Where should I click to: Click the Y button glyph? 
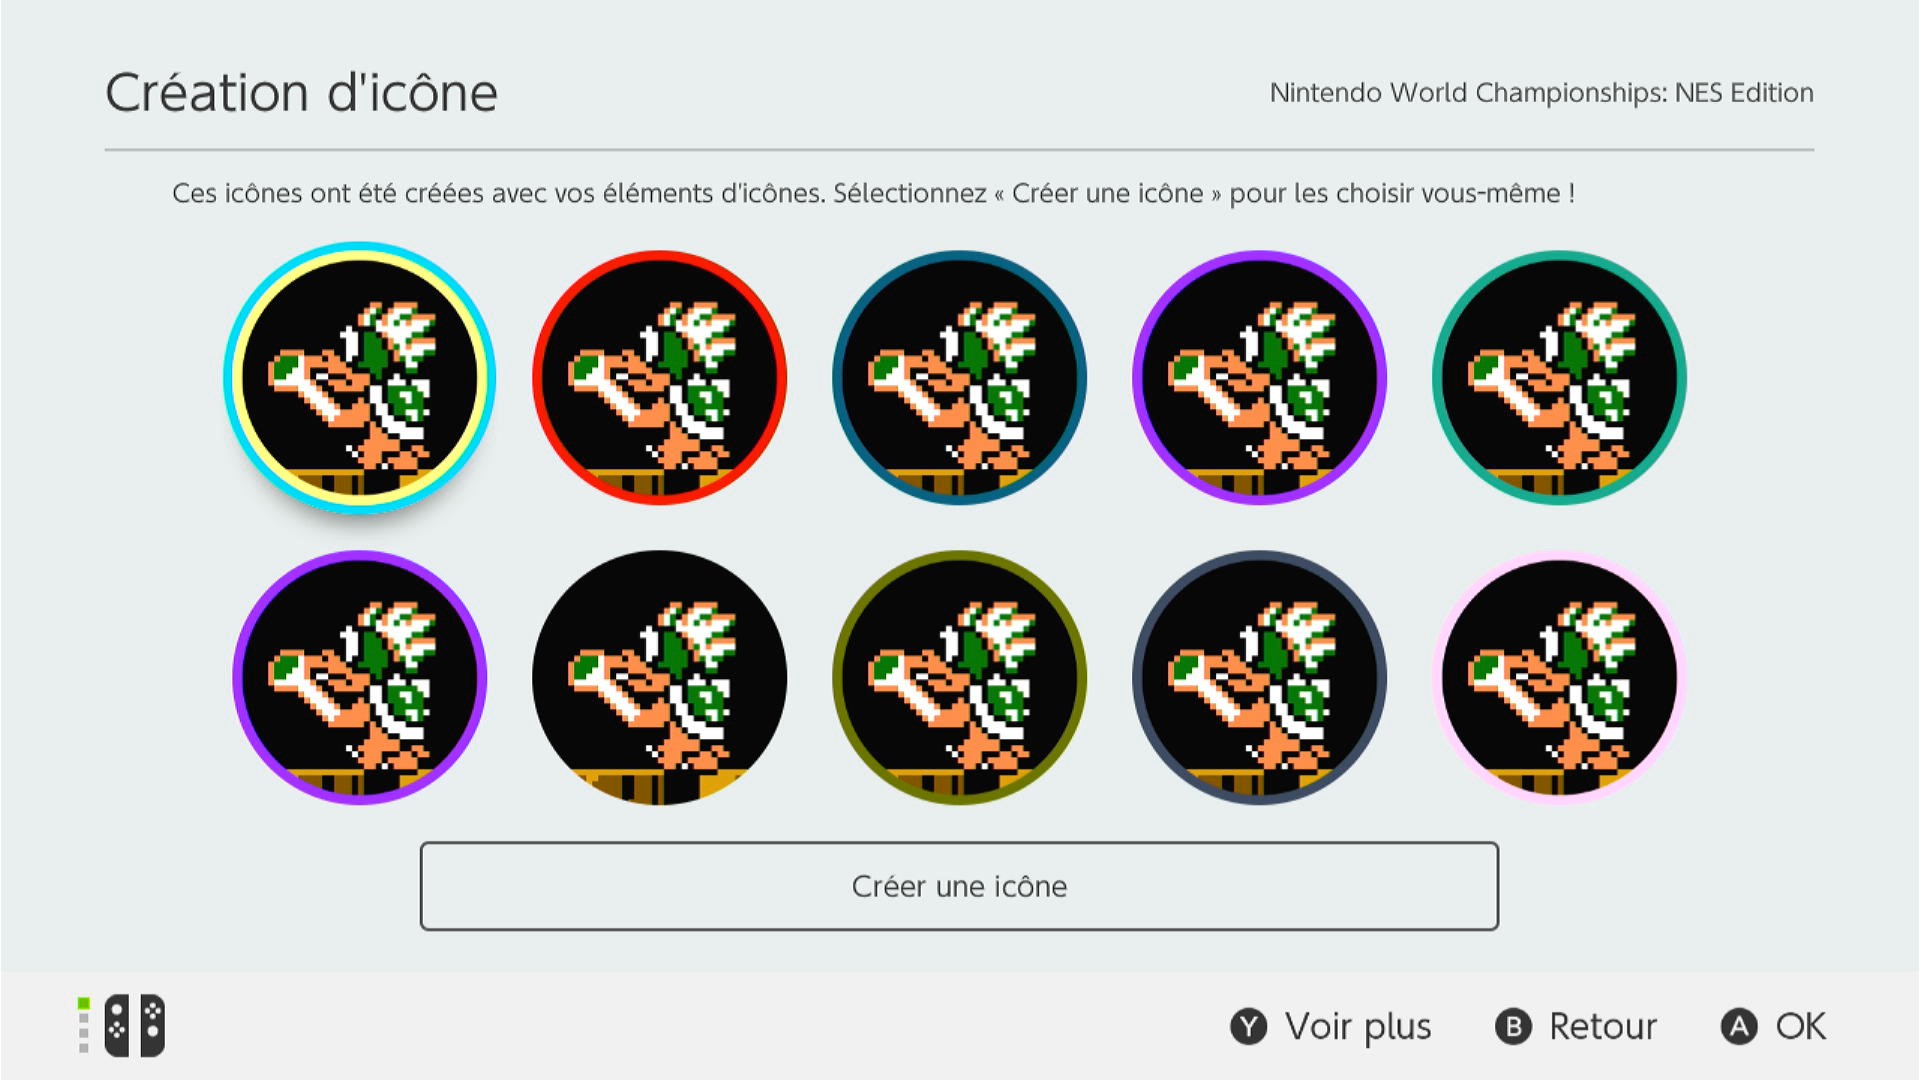coord(1248,1027)
